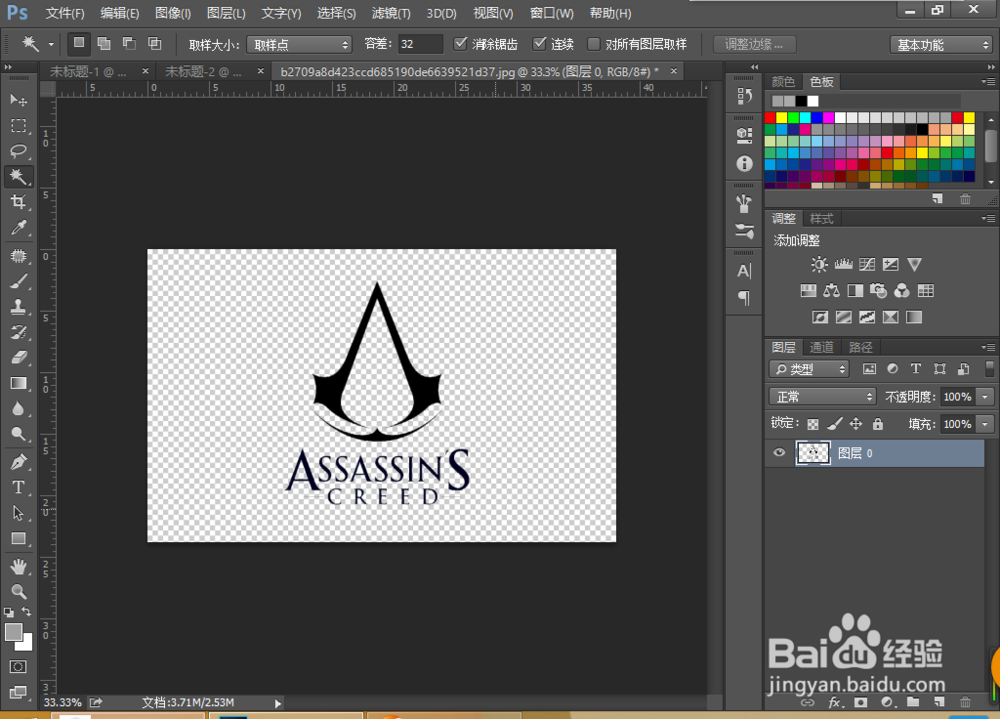Hide 图层 0 layer visibility
The image size is (1000, 719).
coord(779,453)
